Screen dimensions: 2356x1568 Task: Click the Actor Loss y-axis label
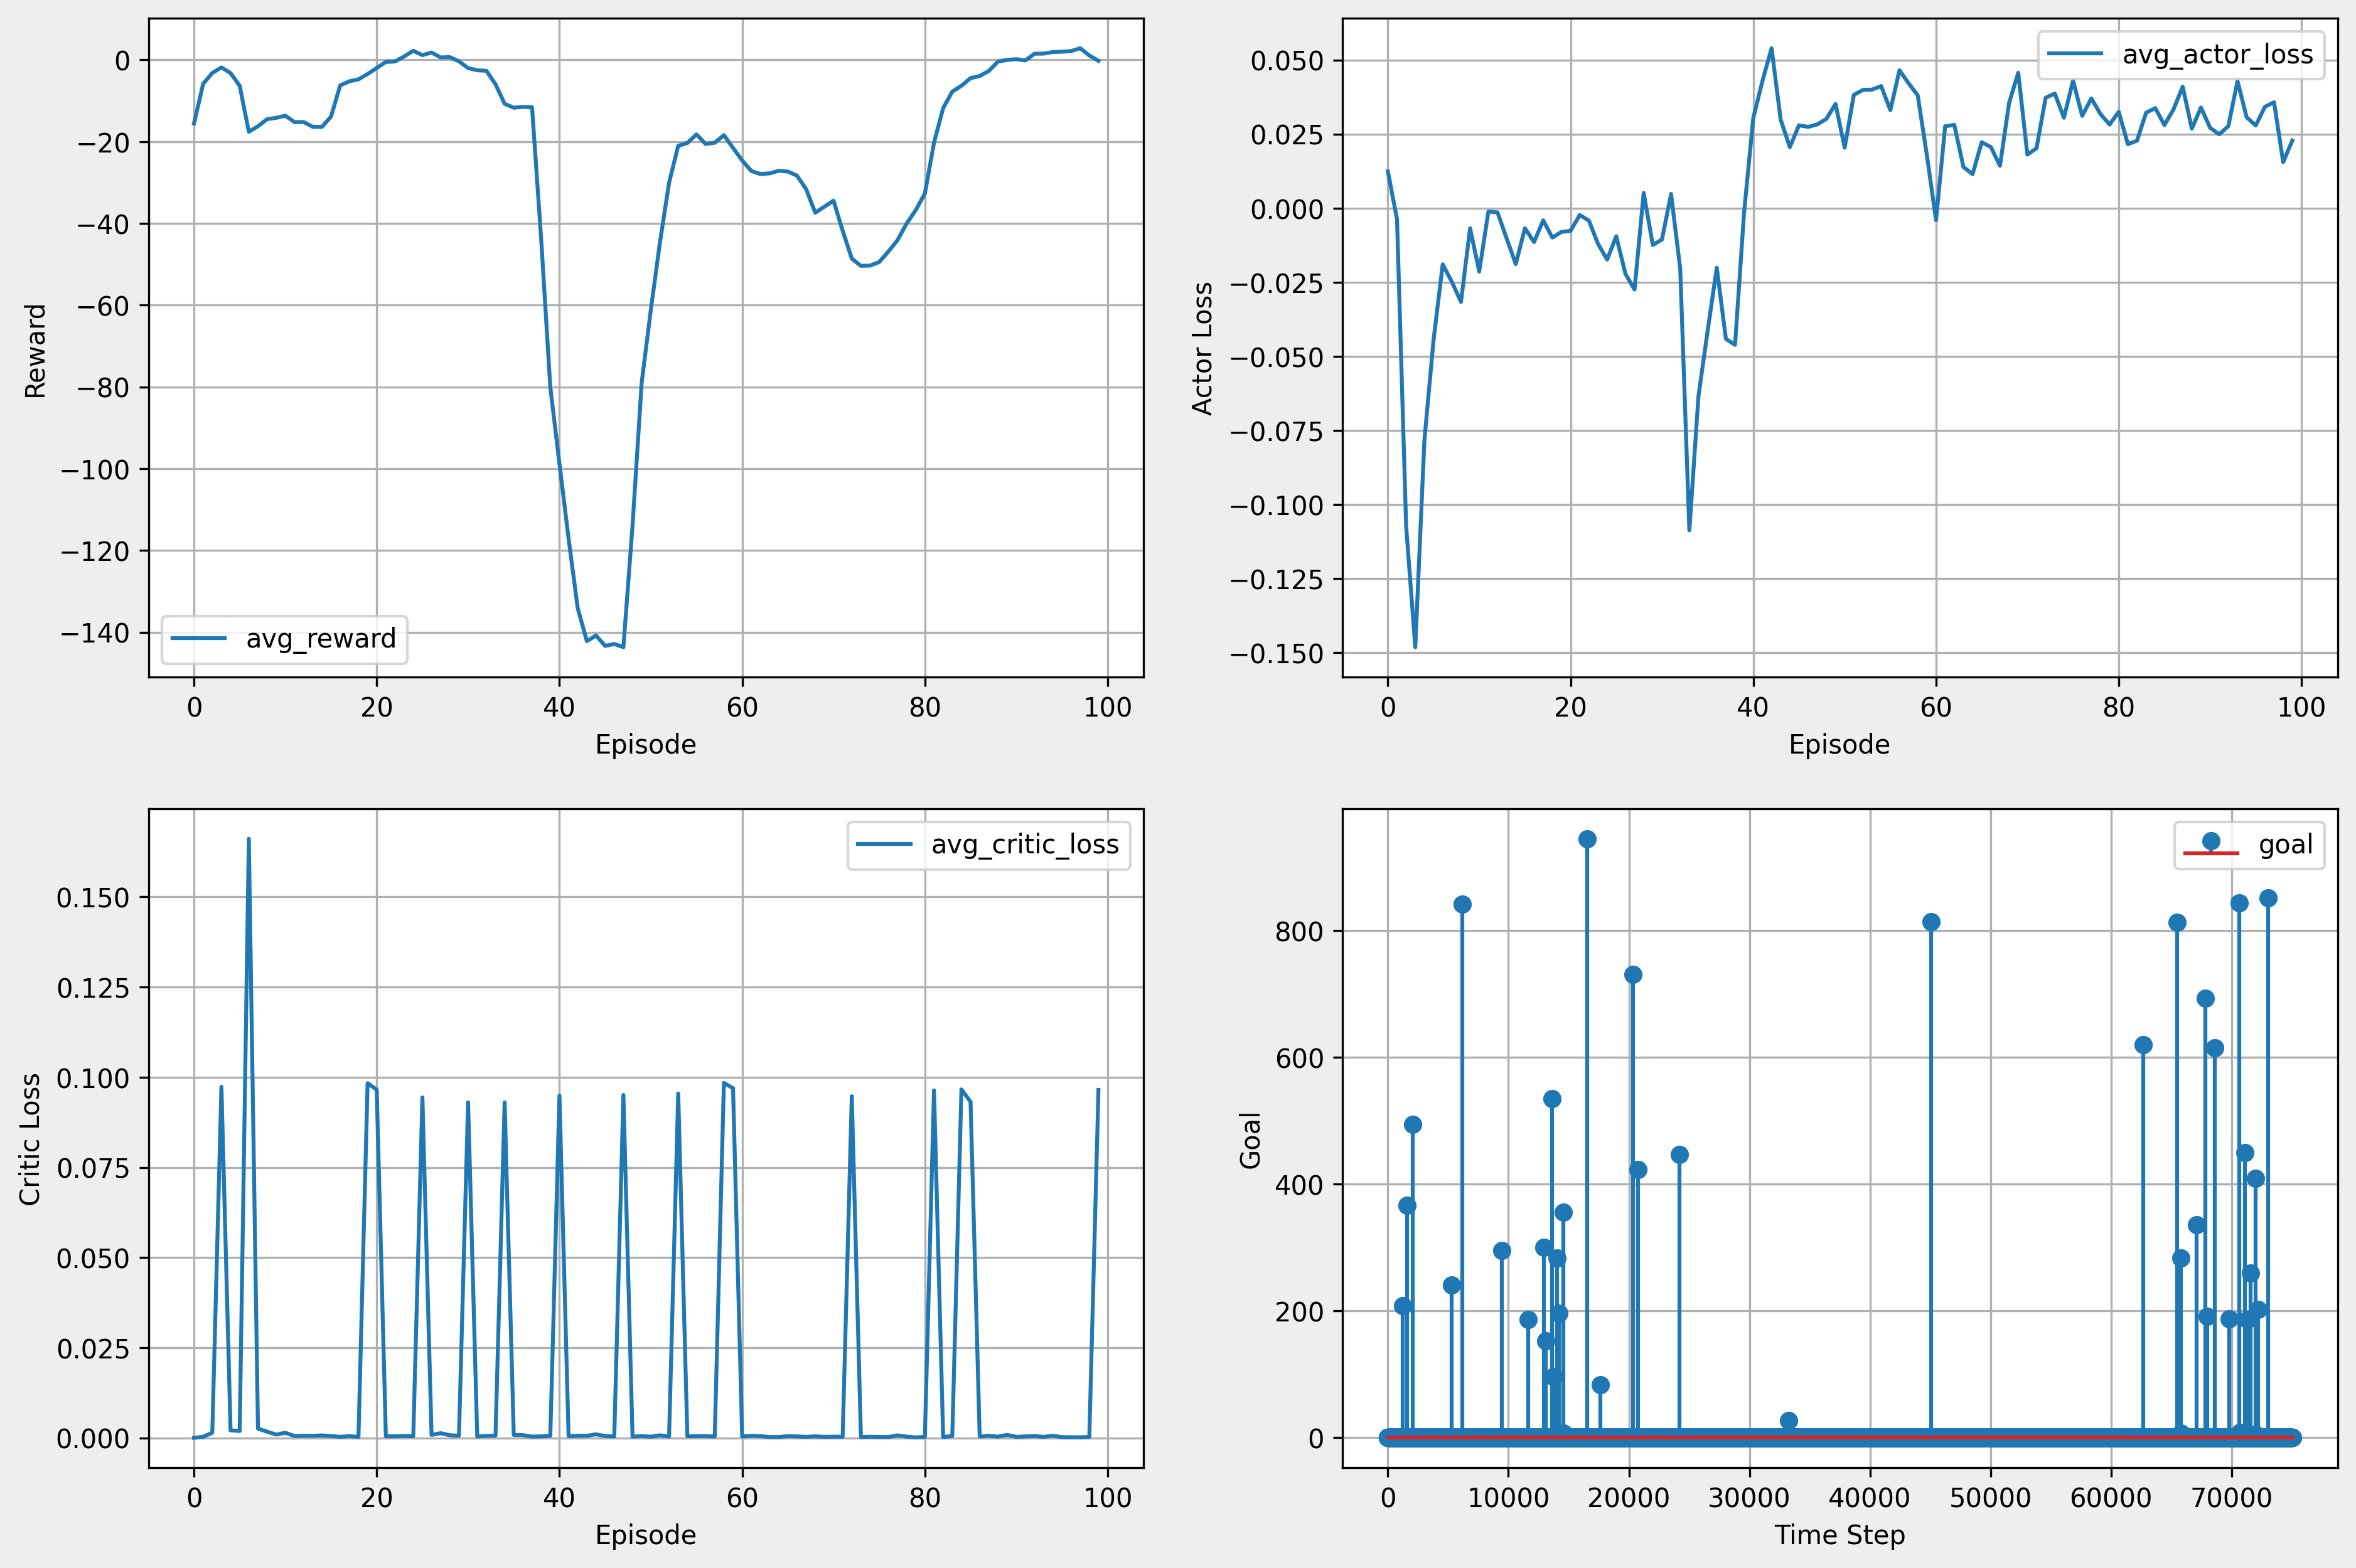1202,348
